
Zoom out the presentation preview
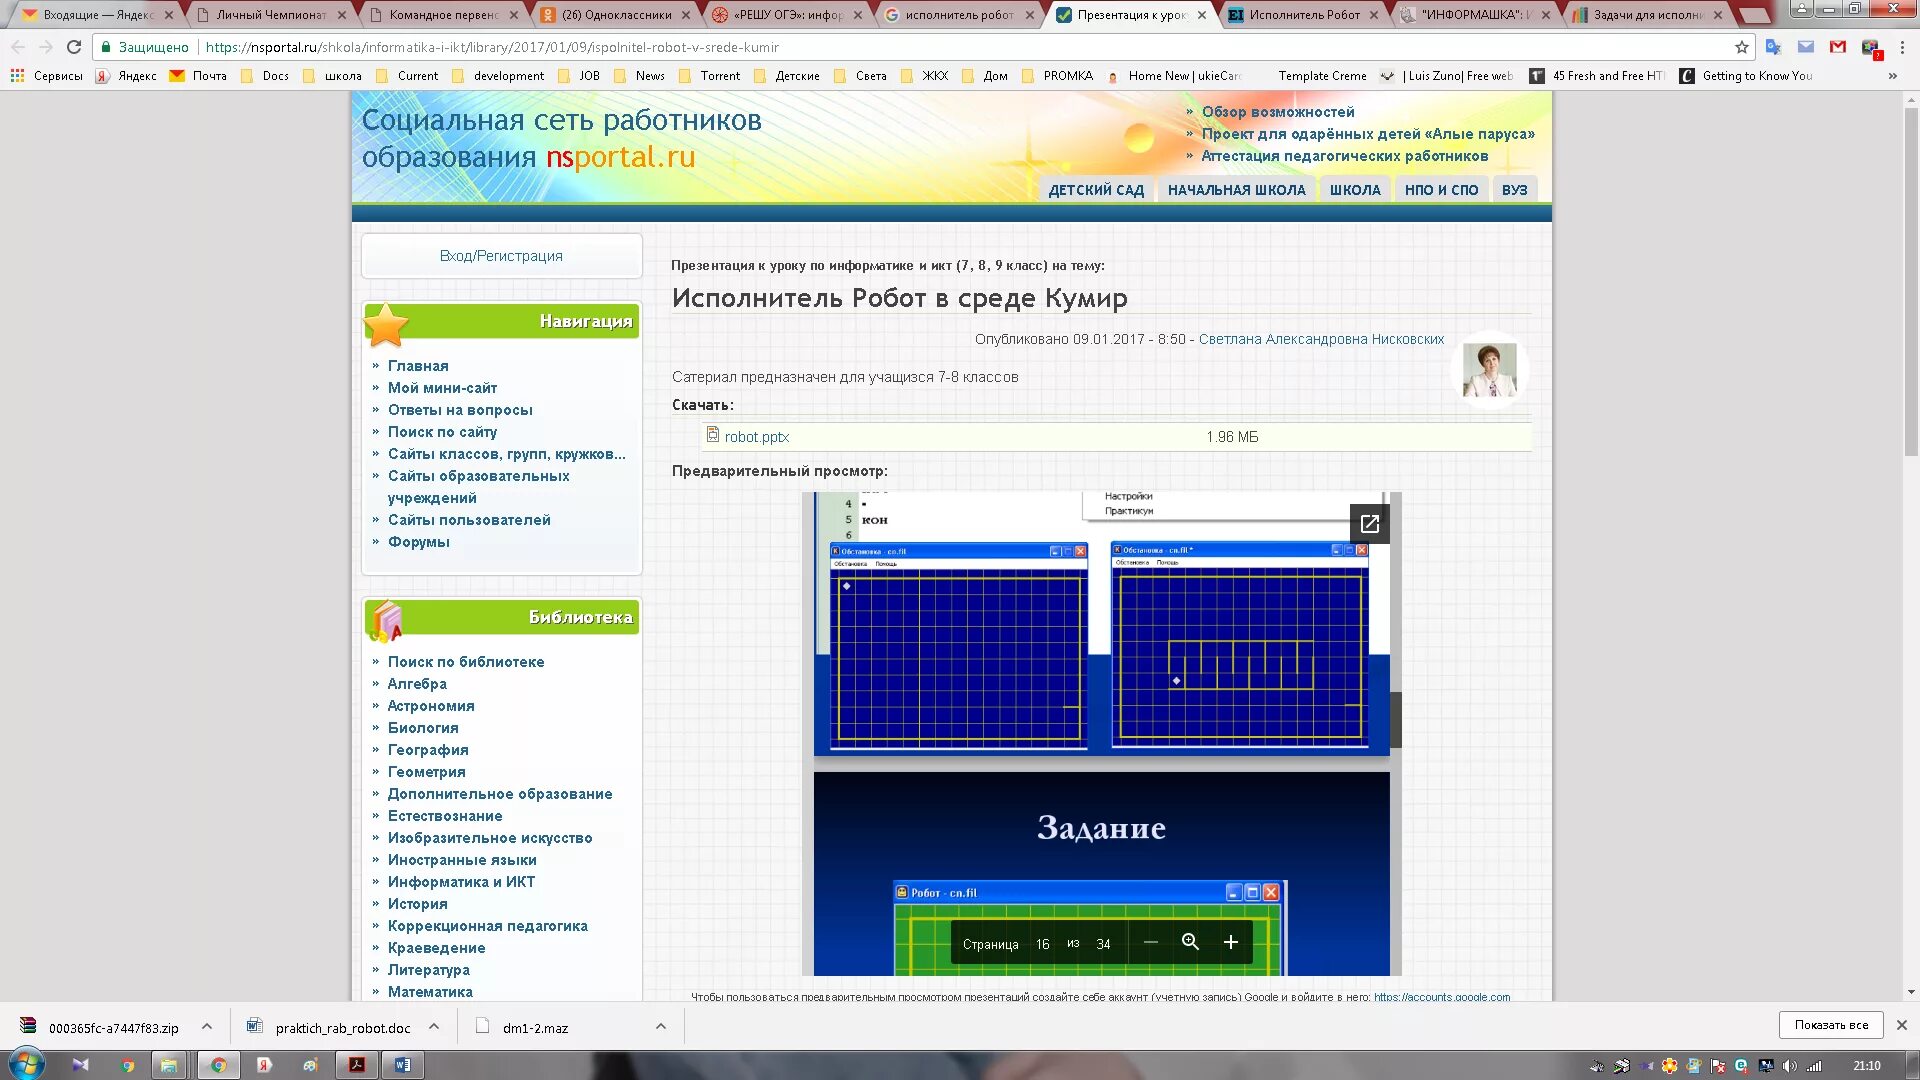pos(1150,942)
